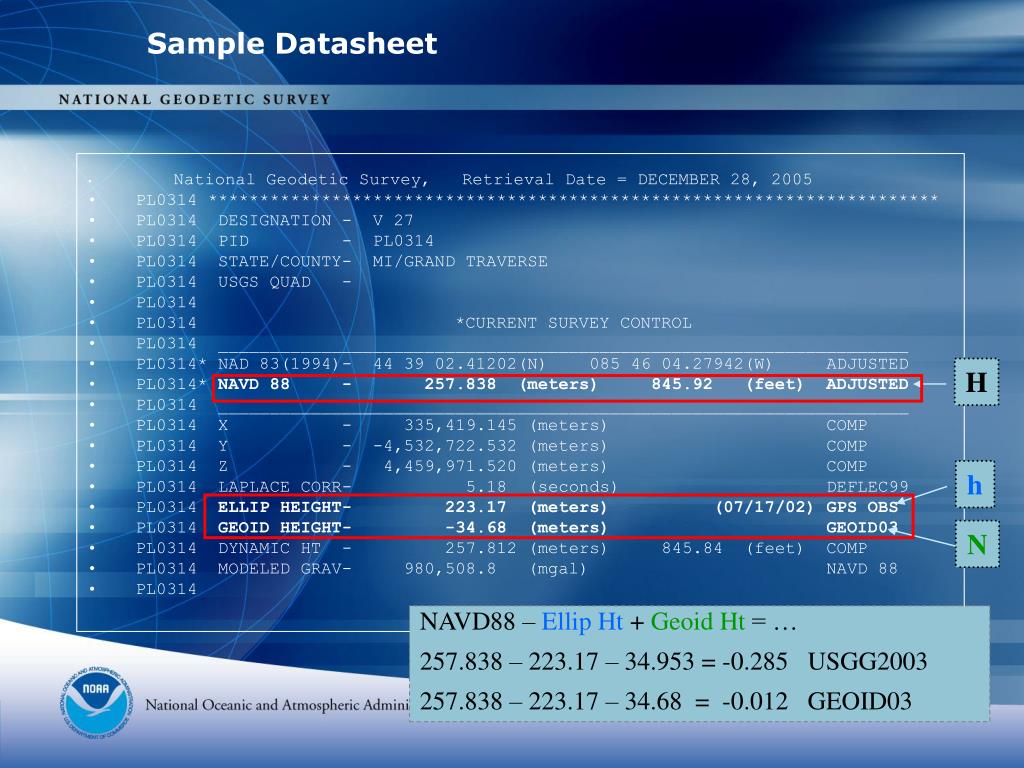Click the 'GPS OBS' source text
Image resolution: width=1024 pixels, height=768 pixels.
coord(862,507)
